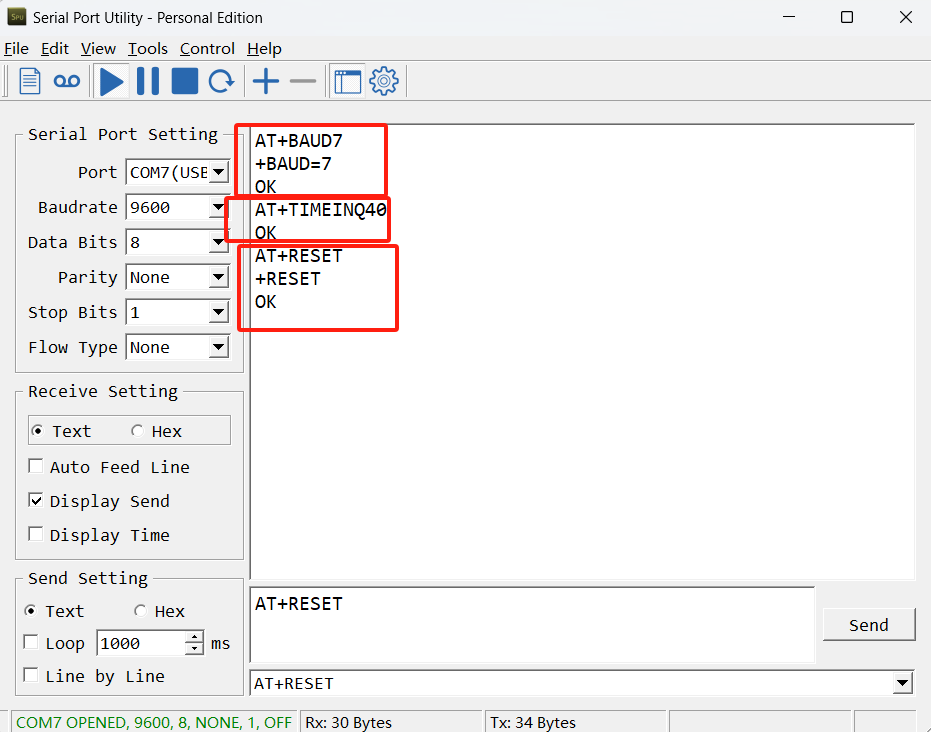Click the record tape loop icon

[66, 81]
